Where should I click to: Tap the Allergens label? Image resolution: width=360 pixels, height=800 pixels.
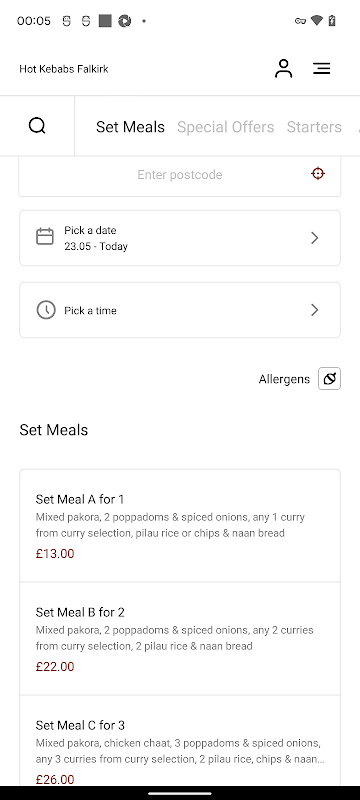(284, 379)
